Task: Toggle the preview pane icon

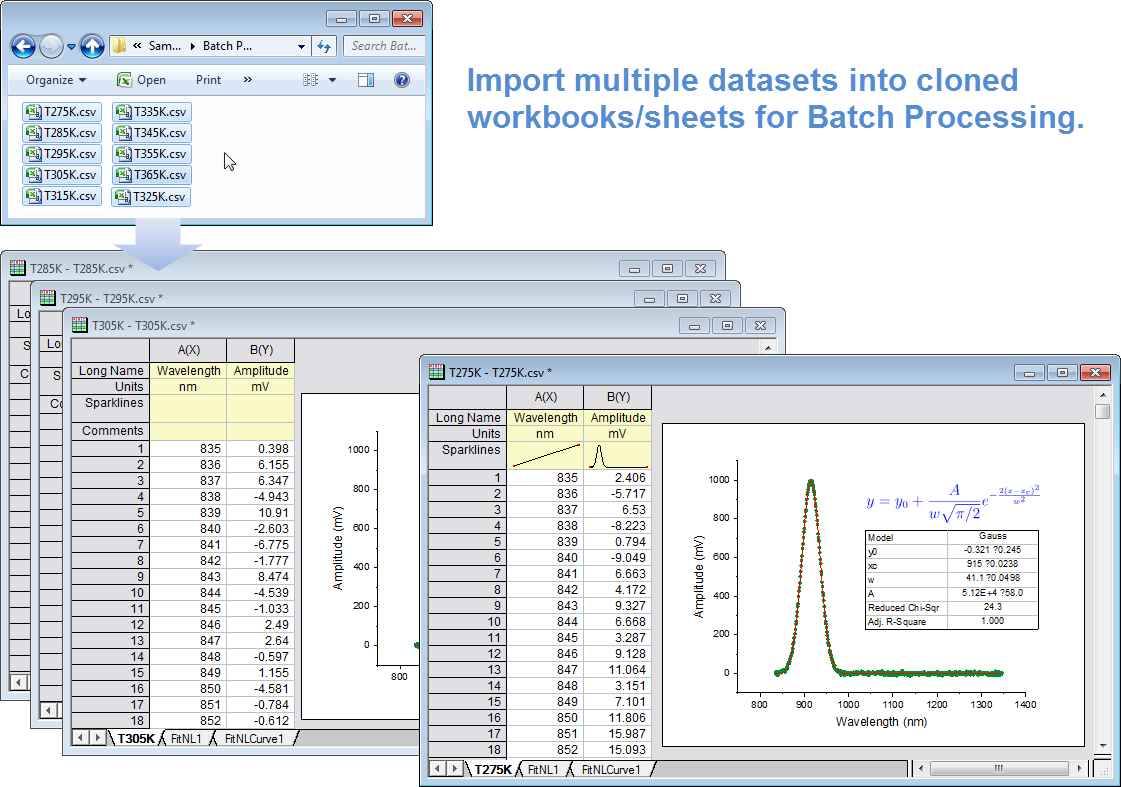Action: pos(366,80)
